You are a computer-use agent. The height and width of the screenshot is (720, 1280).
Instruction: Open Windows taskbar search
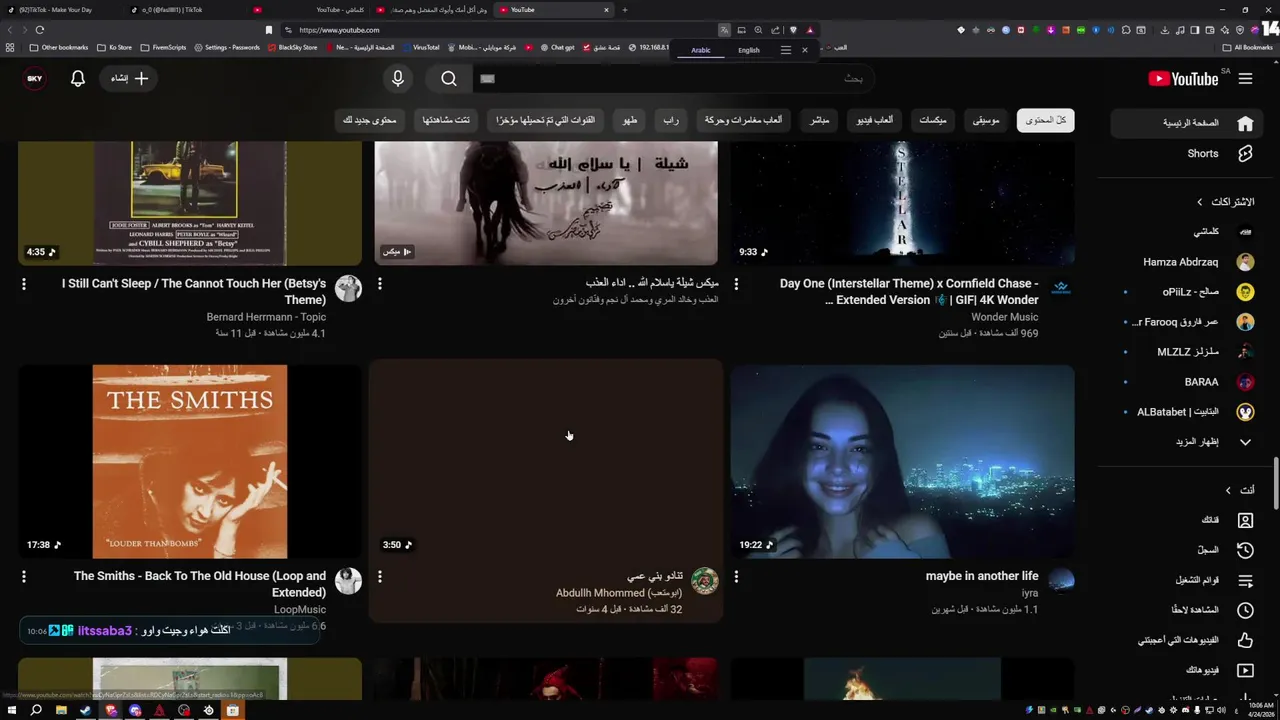[x=36, y=710]
